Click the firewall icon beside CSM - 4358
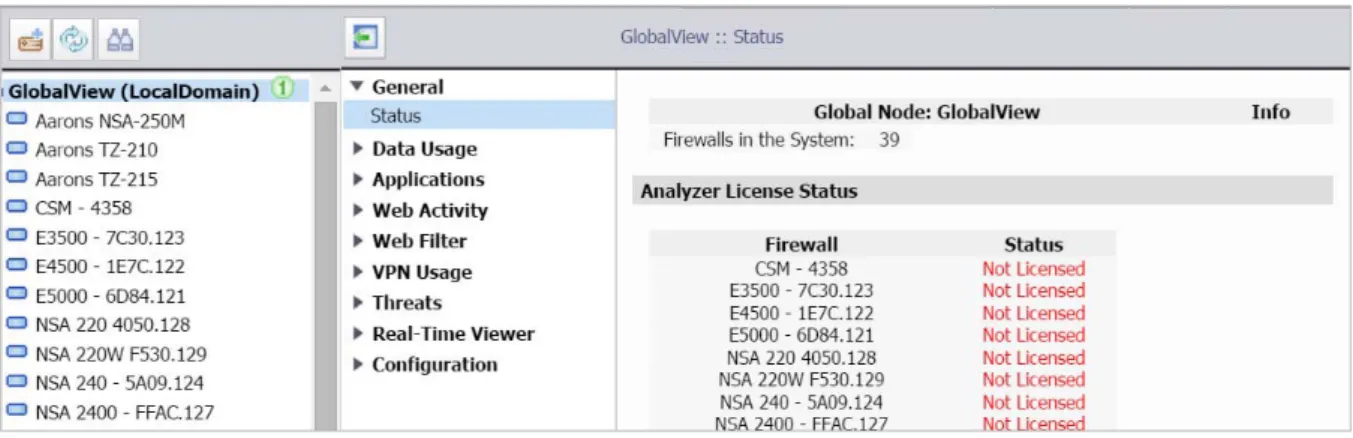 click(x=16, y=207)
